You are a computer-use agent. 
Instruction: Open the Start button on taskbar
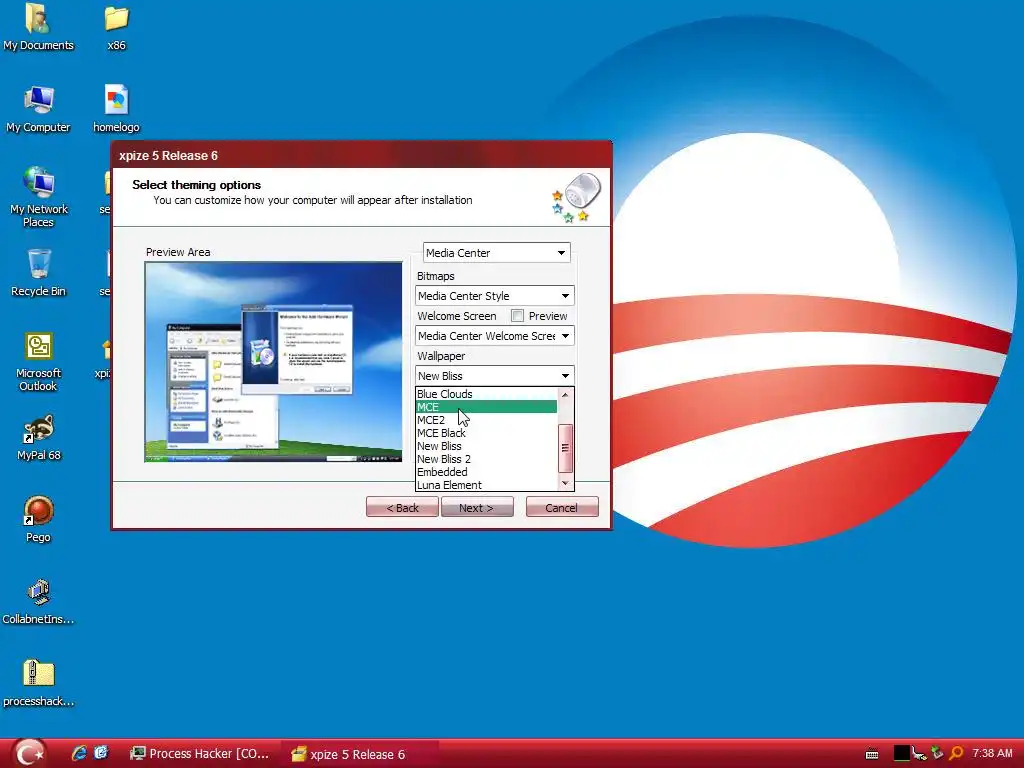[x=30, y=754]
